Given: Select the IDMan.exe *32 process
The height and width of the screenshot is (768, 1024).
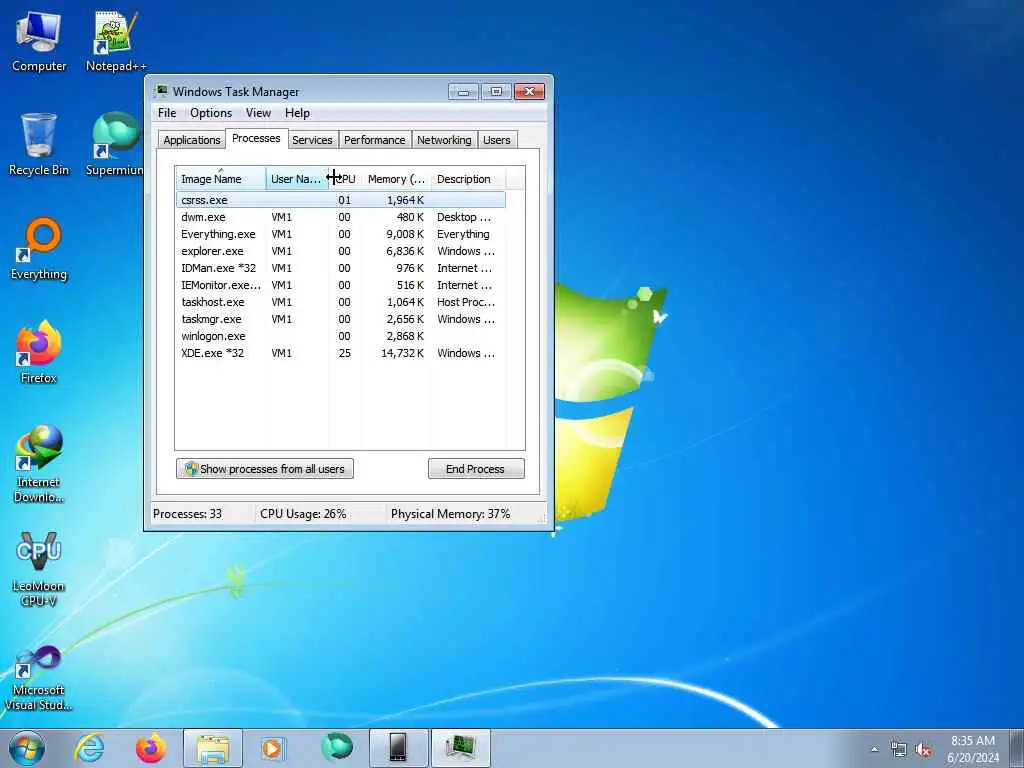Looking at the screenshot, I should point(340,268).
